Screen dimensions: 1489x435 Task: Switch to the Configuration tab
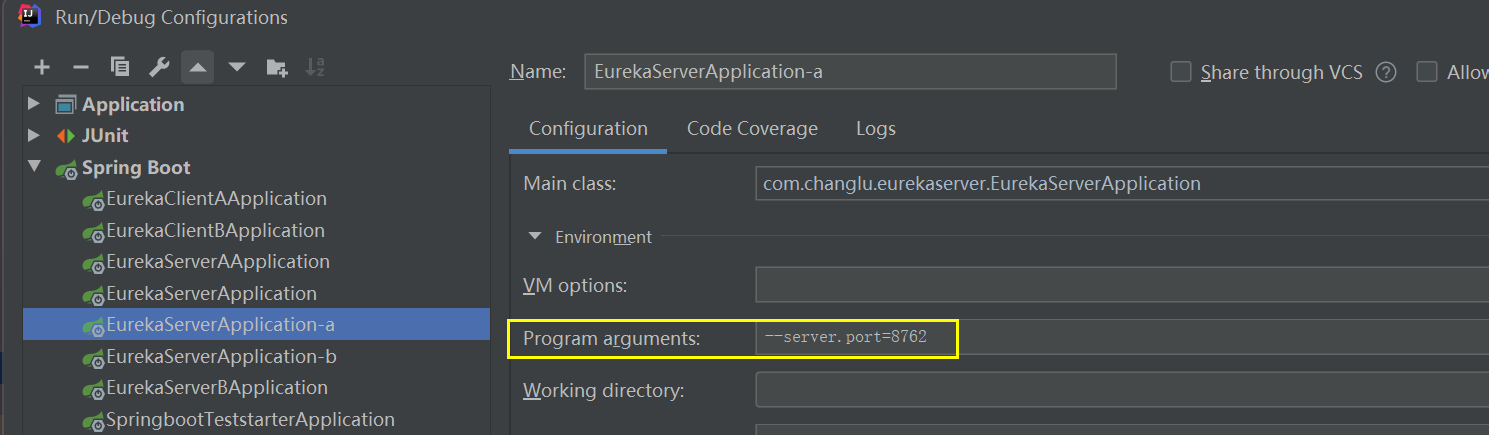(x=588, y=129)
